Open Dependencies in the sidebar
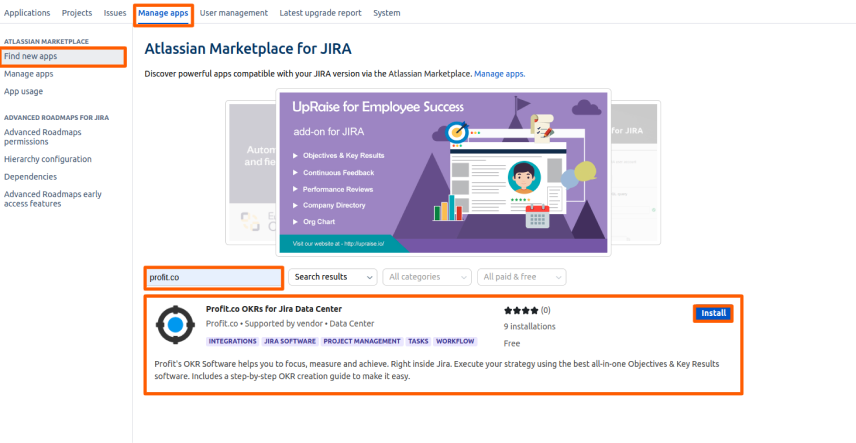Screen dimensions: 856x443 pyautogui.click(x=31, y=176)
